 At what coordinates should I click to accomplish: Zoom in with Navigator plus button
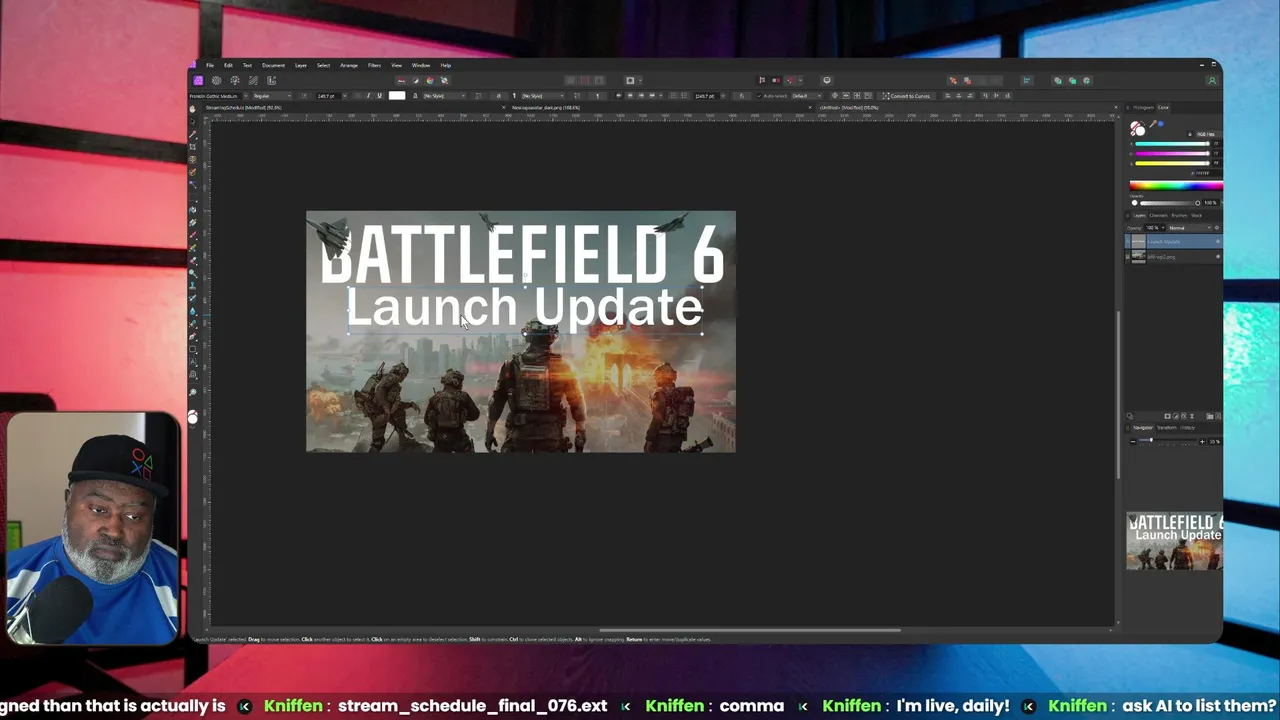click(x=1202, y=441)
